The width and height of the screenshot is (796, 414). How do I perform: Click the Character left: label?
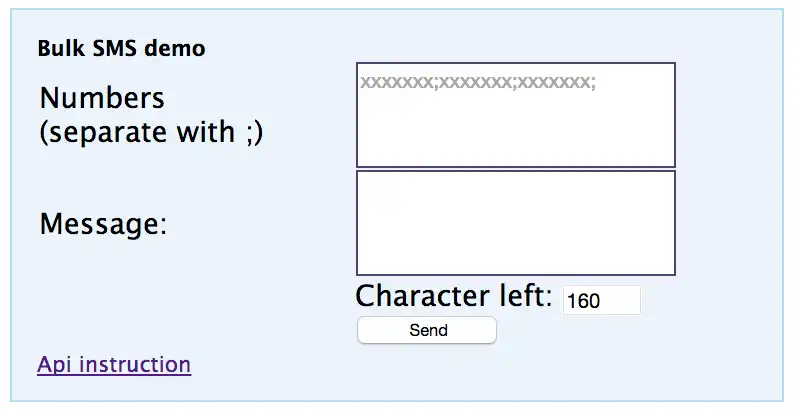(454, 296)
